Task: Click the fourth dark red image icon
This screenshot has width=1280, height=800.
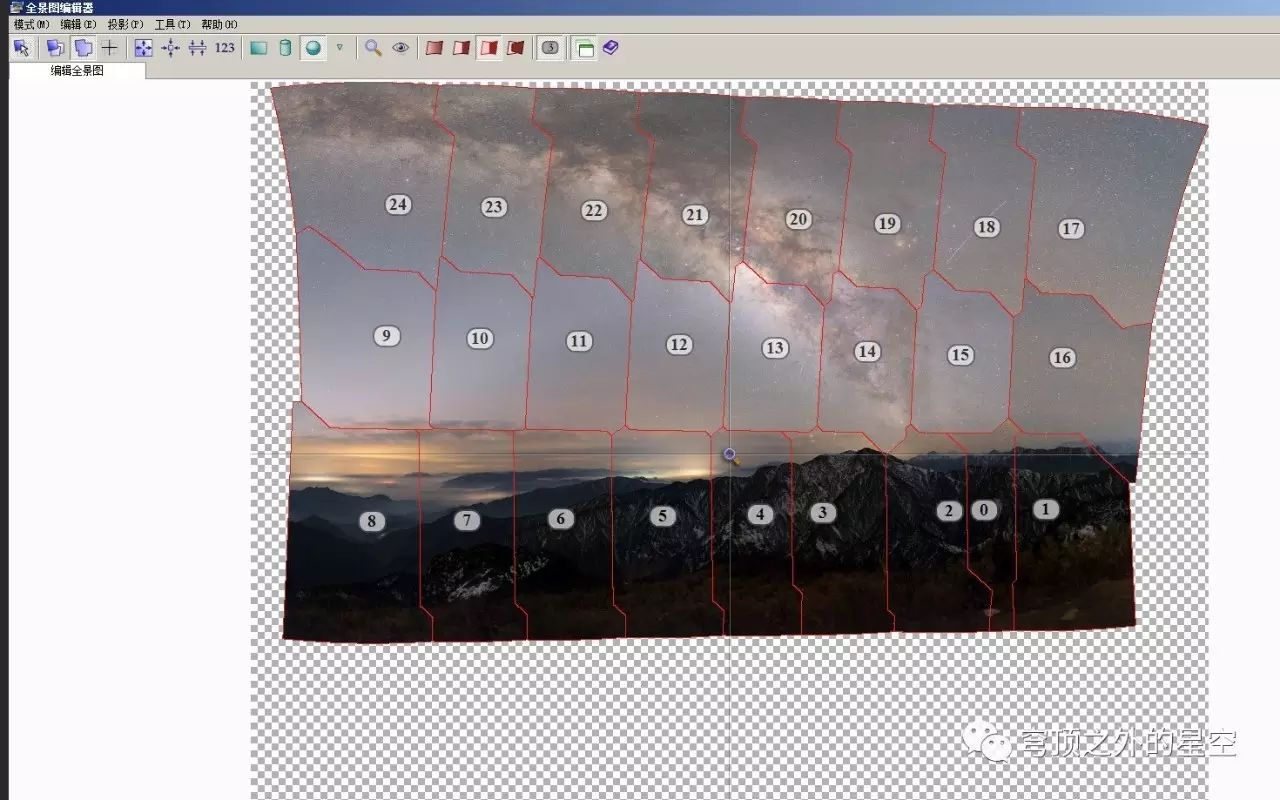Action: pyautogui.click(x=516, y=48)
